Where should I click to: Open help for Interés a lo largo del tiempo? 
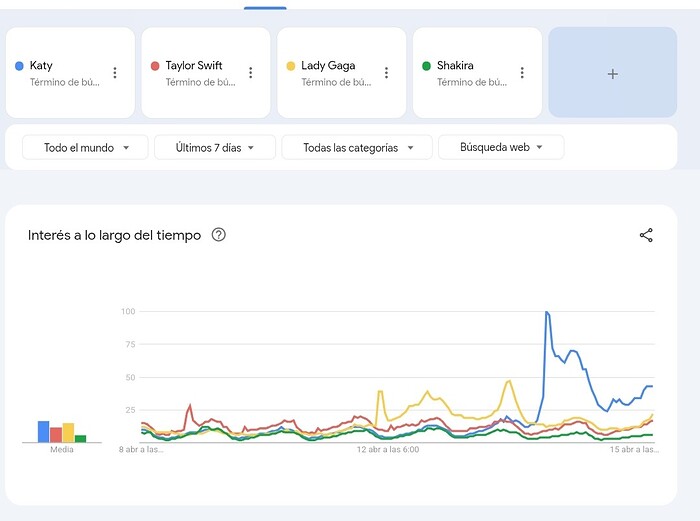218,234
